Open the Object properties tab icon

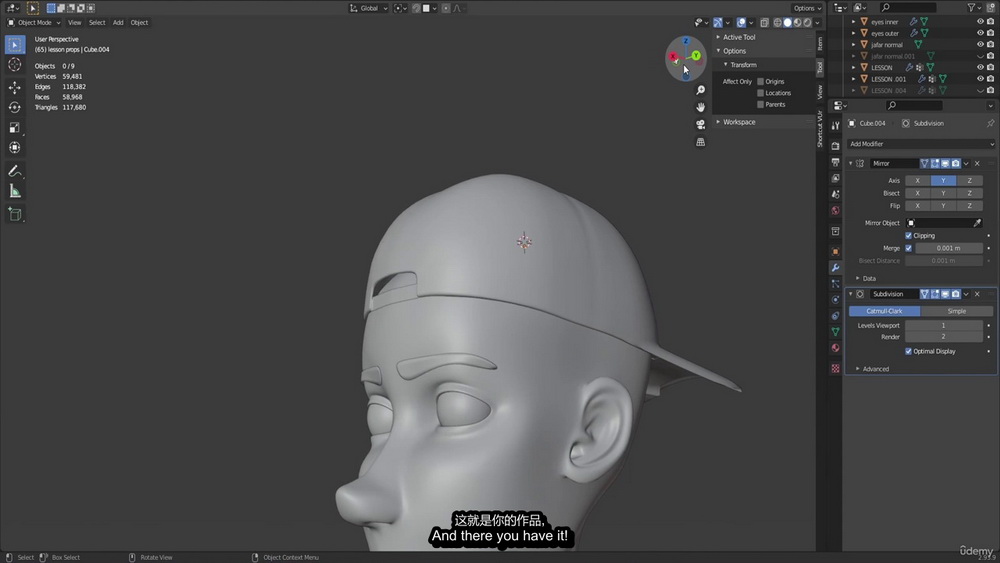point(835,251)
